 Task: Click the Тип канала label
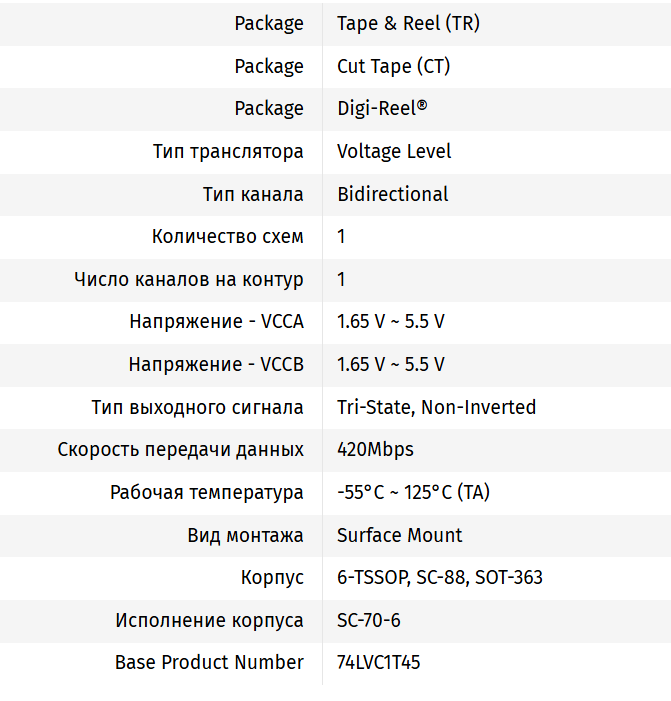[x=253, y=194]
